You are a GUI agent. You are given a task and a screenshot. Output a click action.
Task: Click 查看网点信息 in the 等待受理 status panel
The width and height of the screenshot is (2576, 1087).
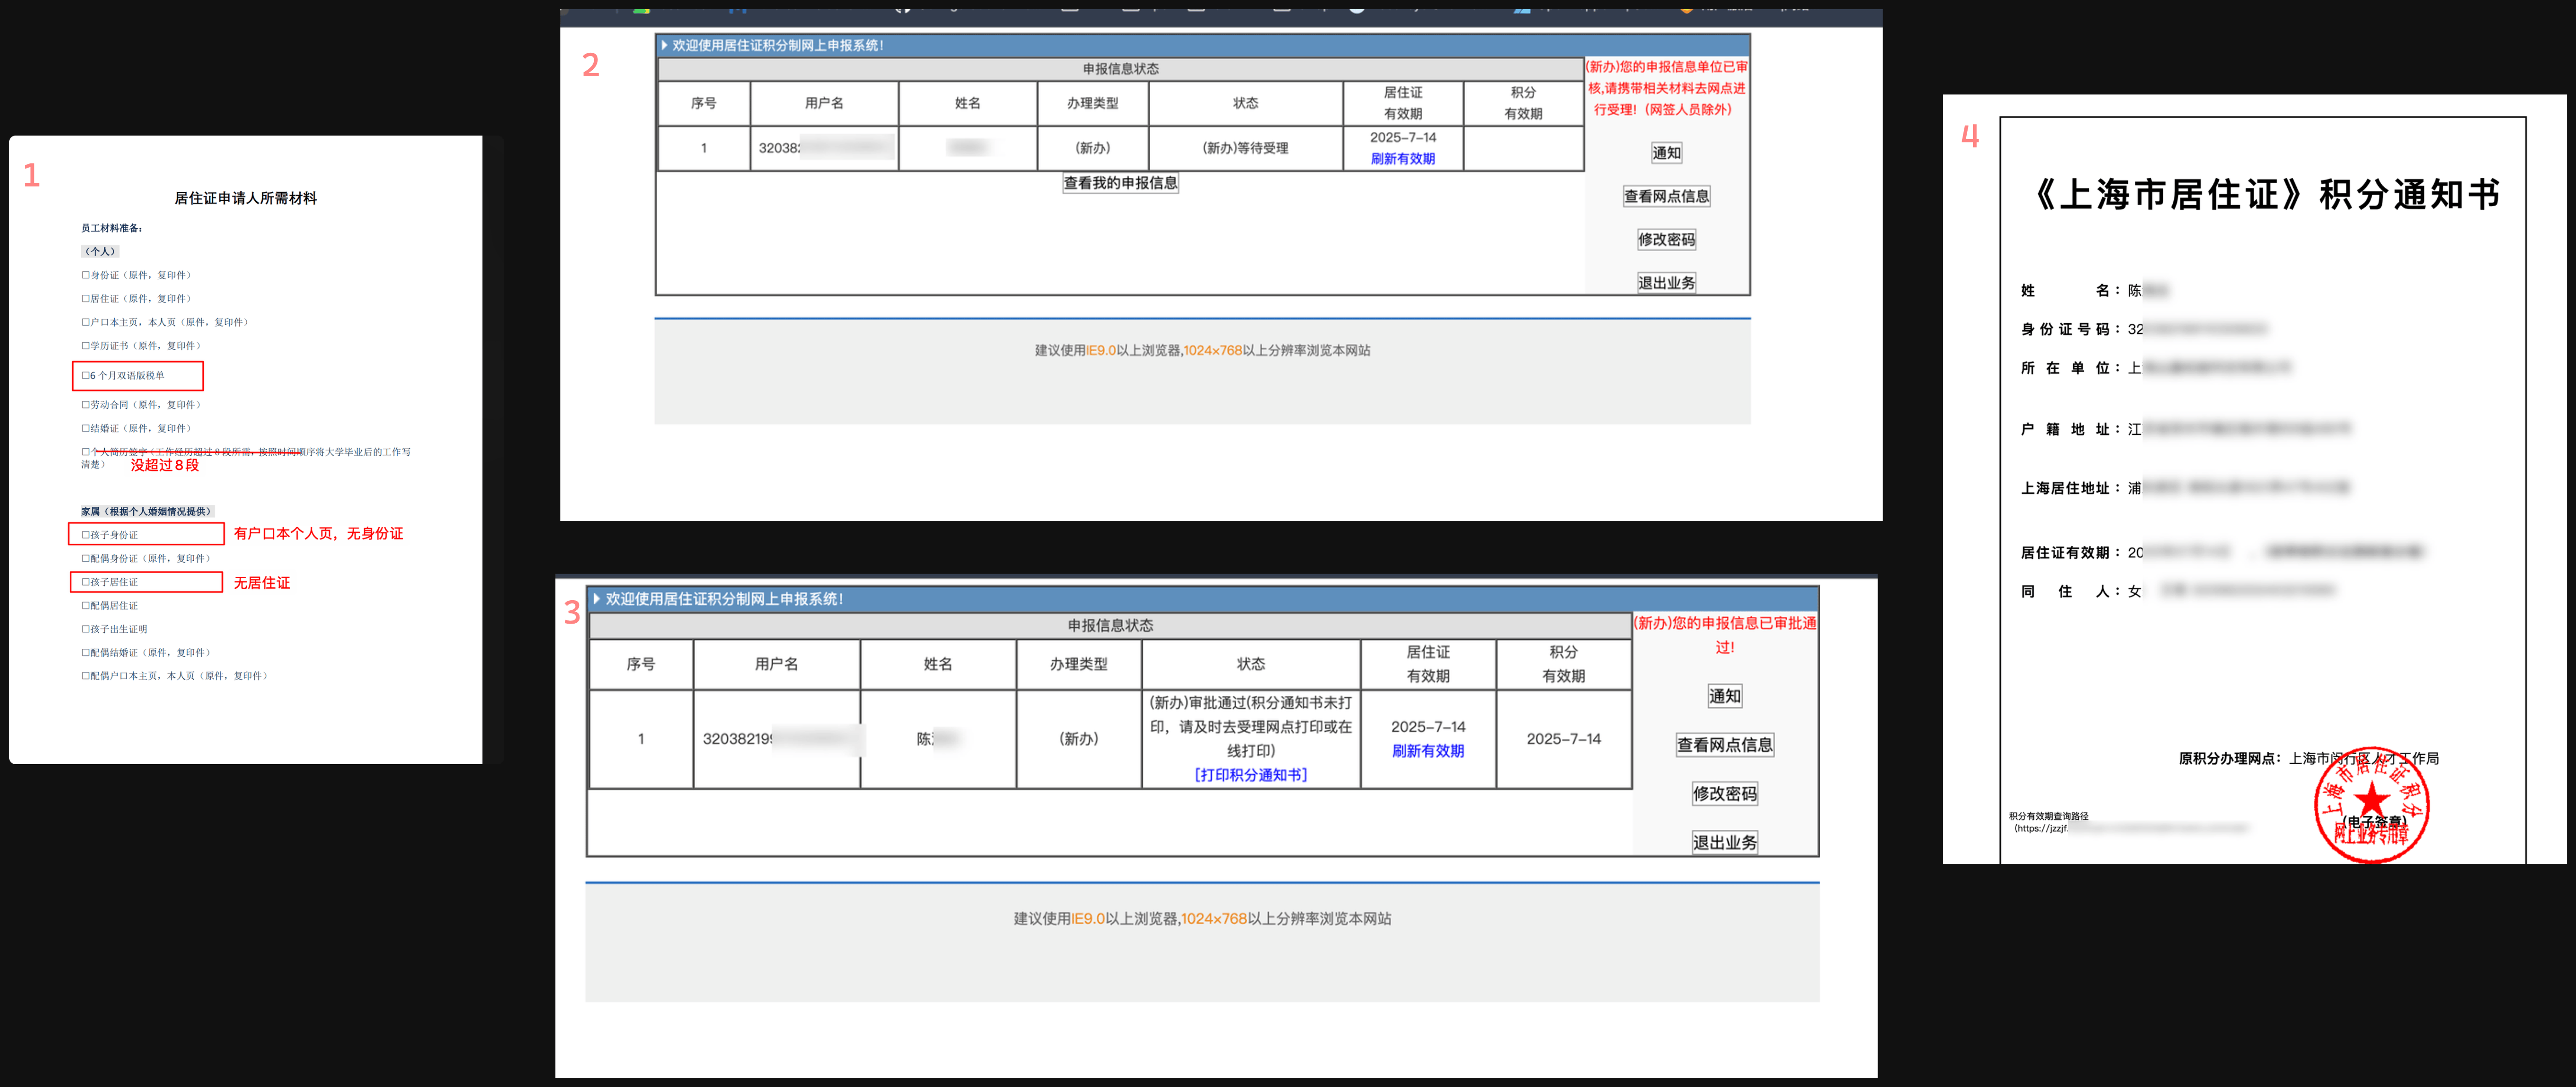[x=1666, y=196]
